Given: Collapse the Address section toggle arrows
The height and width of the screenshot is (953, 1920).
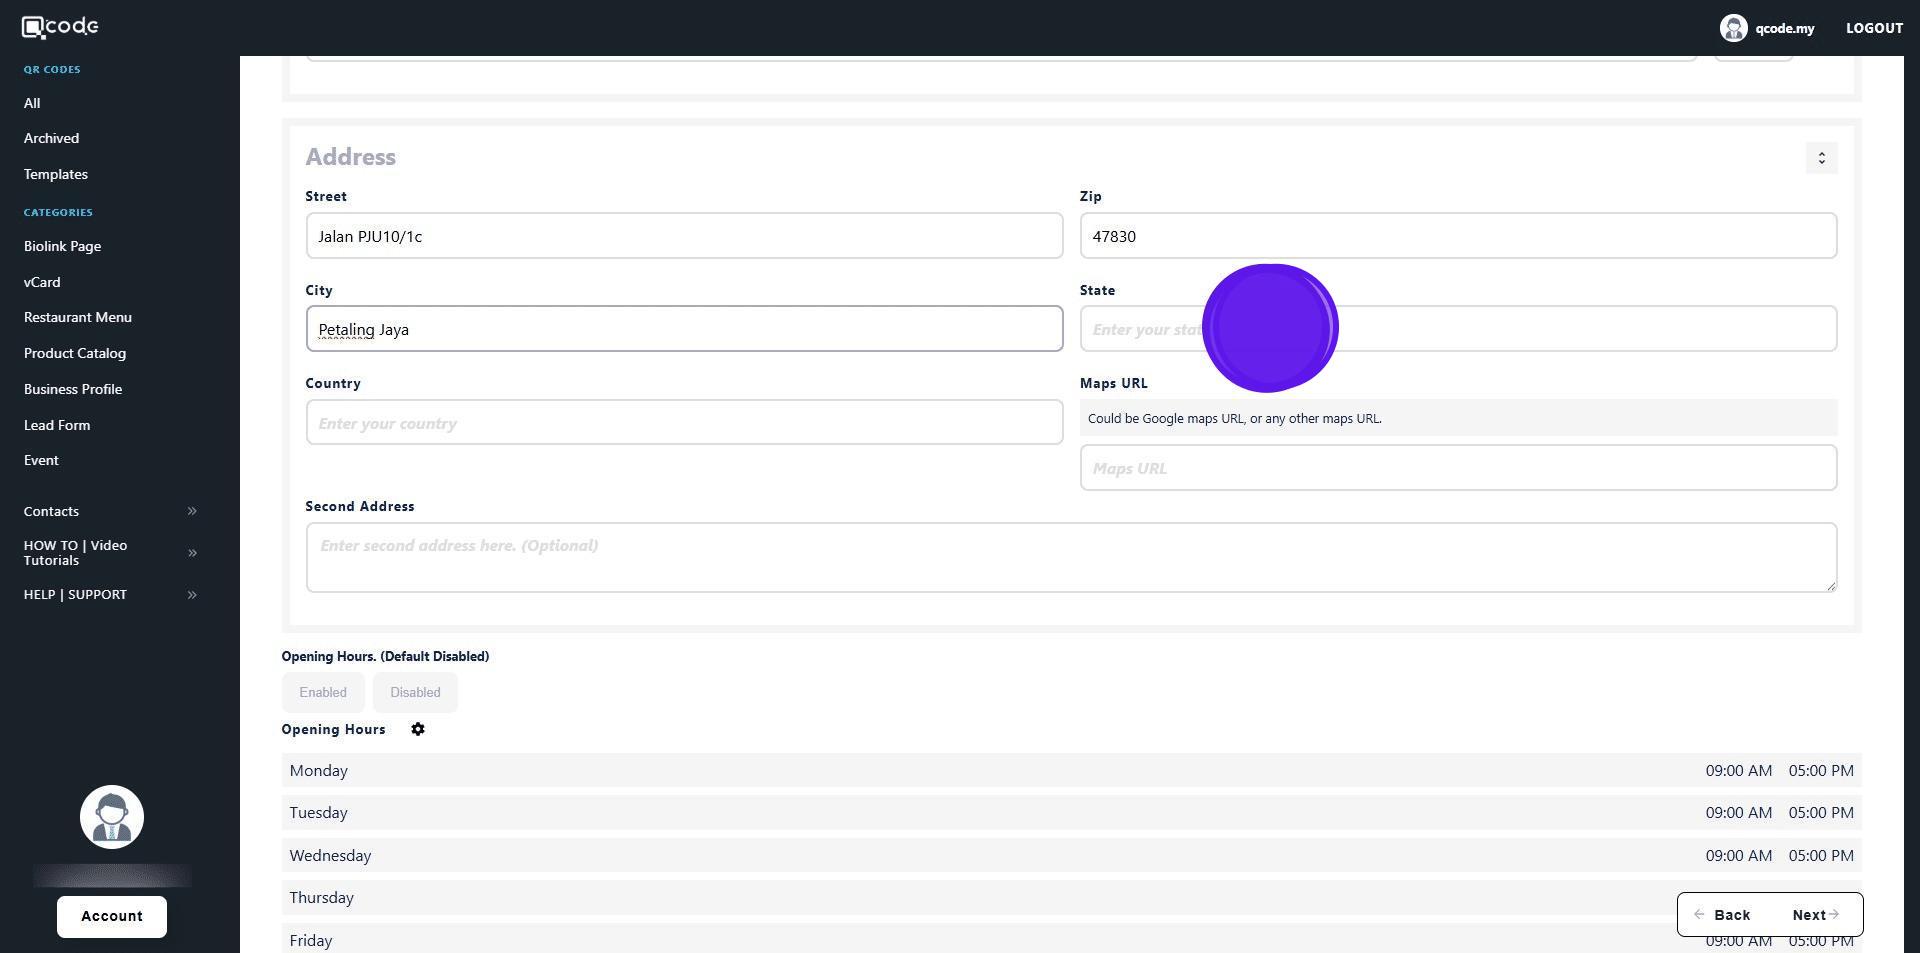Looking at the screenshot, I should (x=1821, y=158).
